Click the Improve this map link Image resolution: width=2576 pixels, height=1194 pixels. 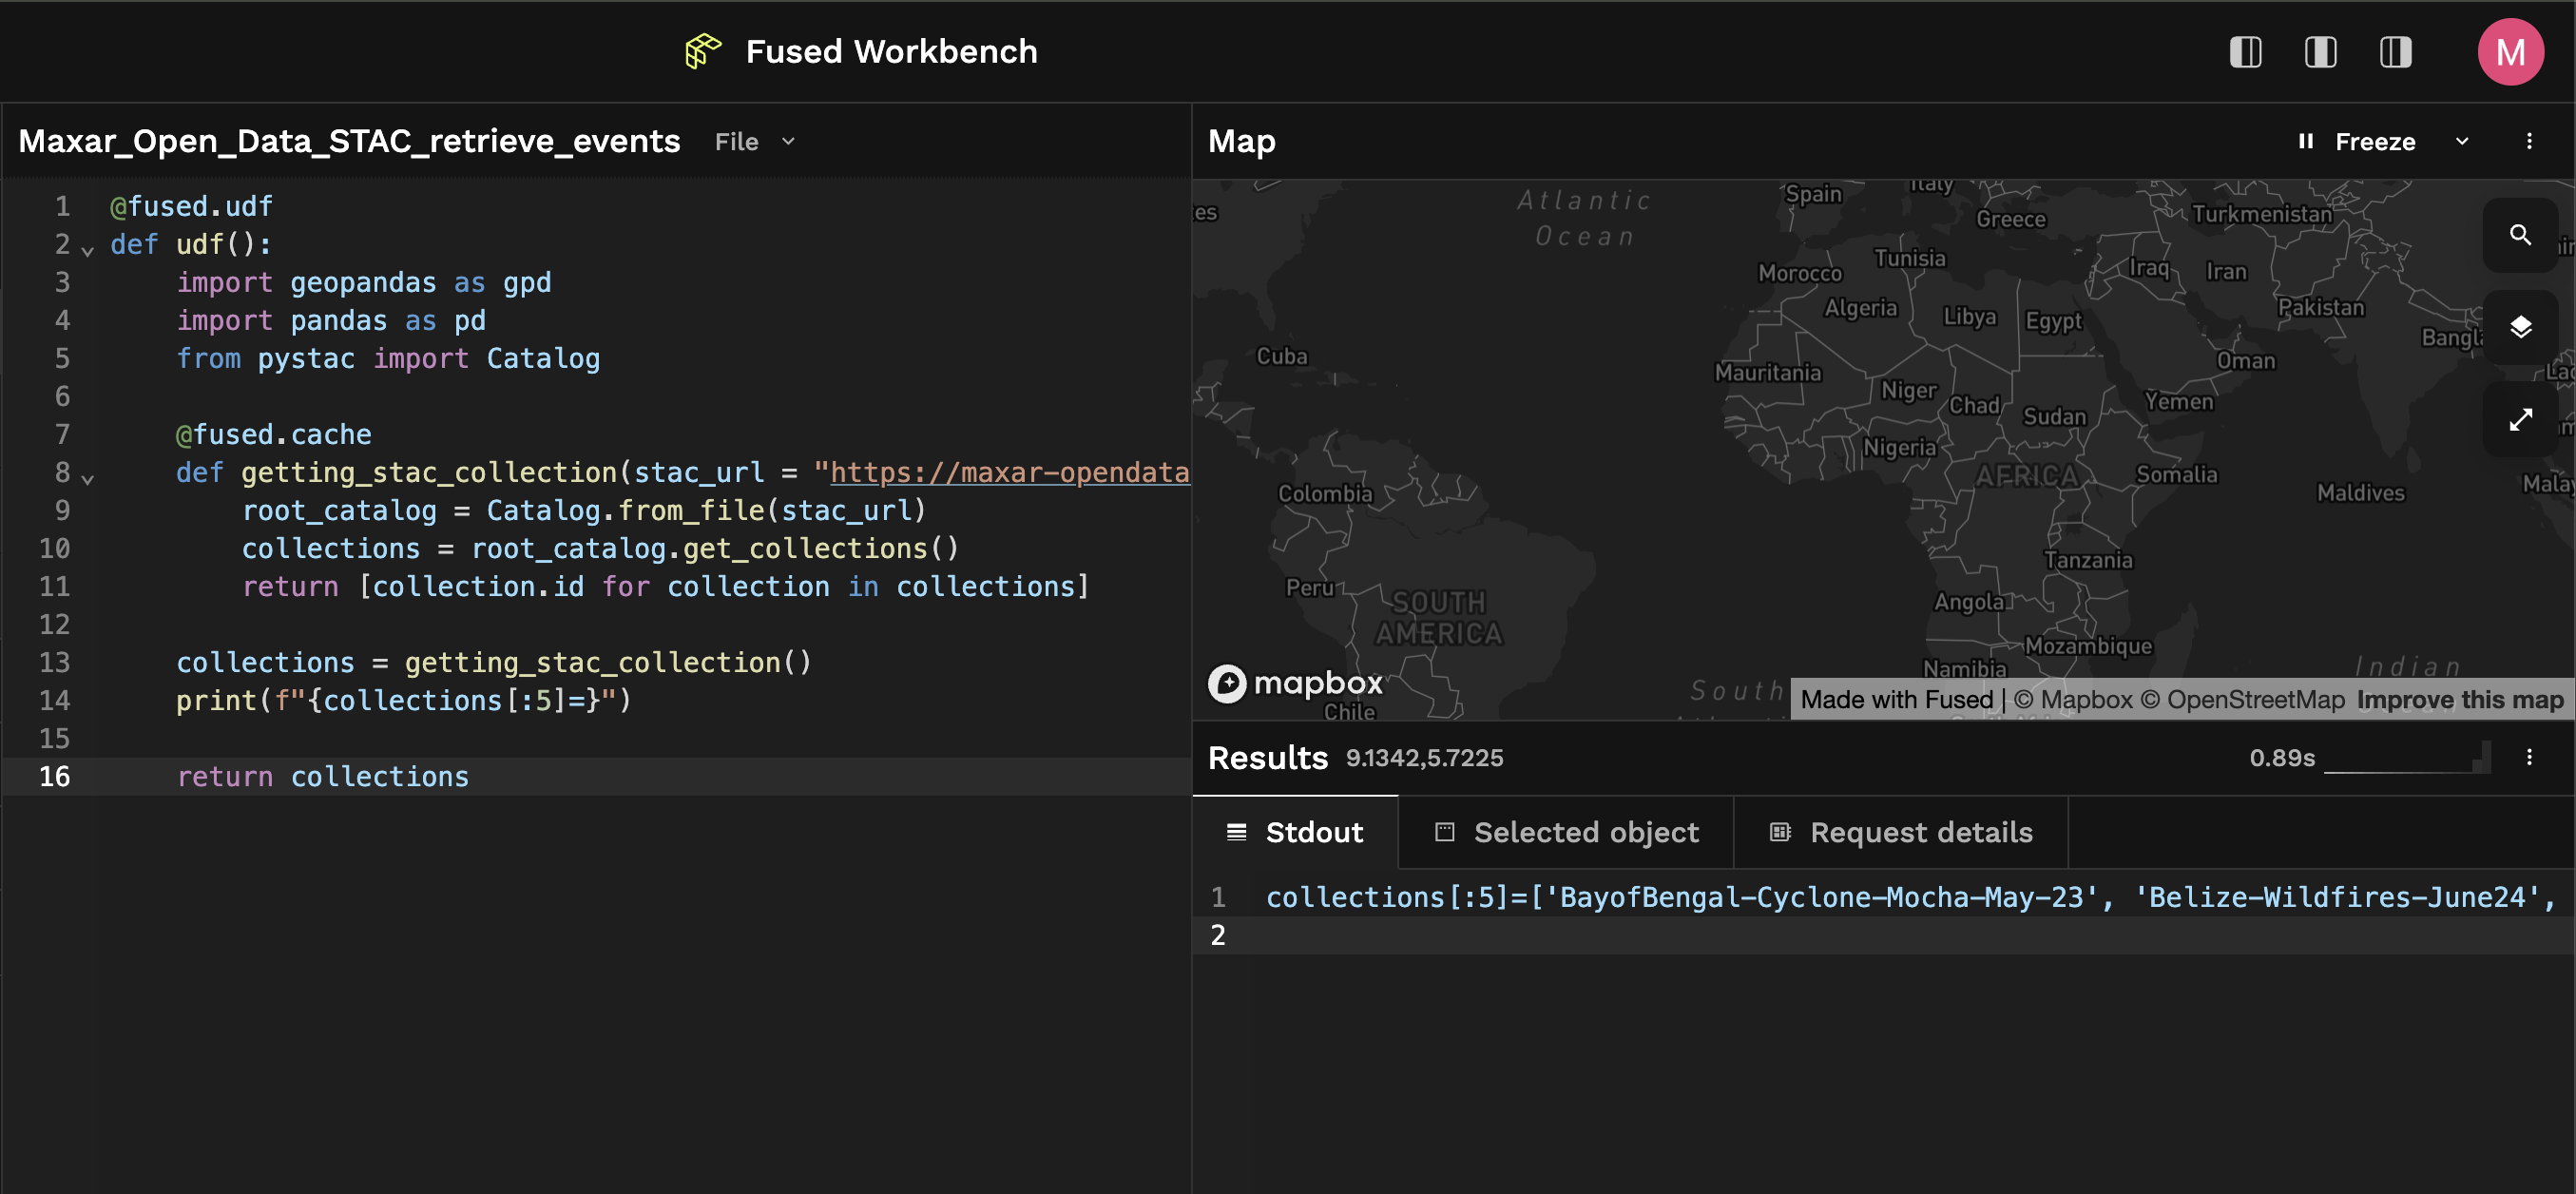click(2460, 699)
